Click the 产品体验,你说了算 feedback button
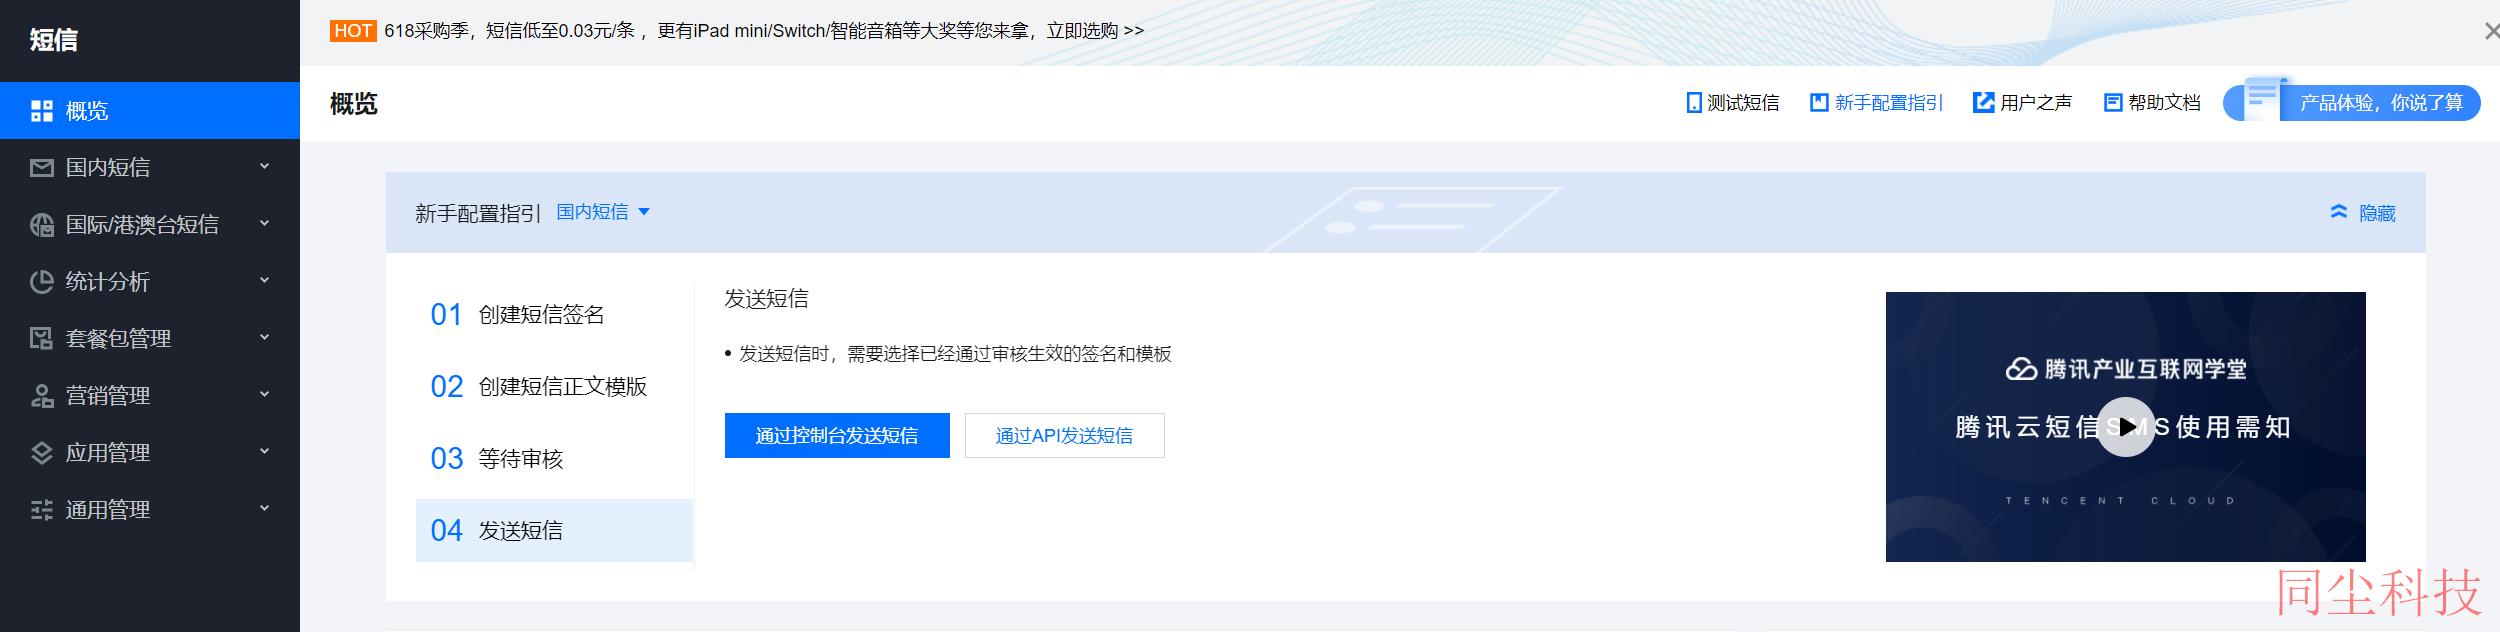The height and width of the screenshot is (632, 2500). coord(2351,102)
